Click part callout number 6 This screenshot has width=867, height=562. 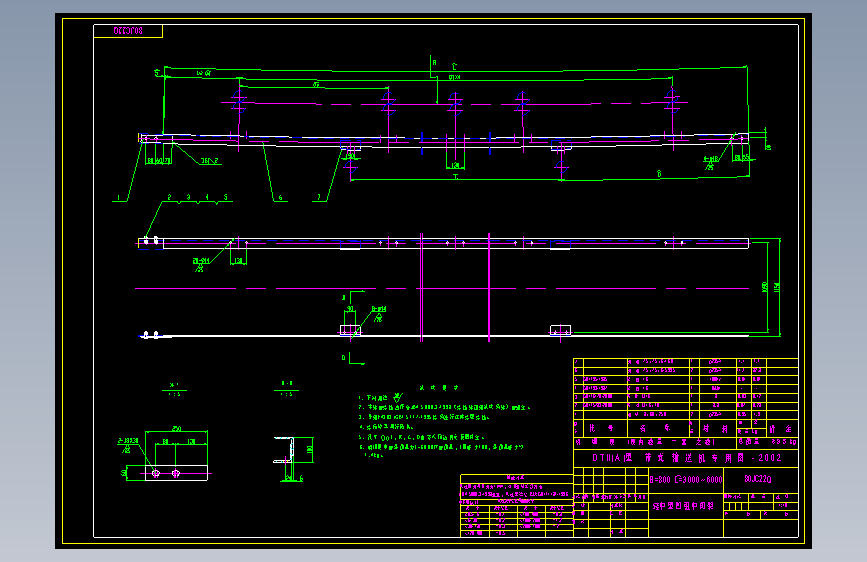(280, 197)
